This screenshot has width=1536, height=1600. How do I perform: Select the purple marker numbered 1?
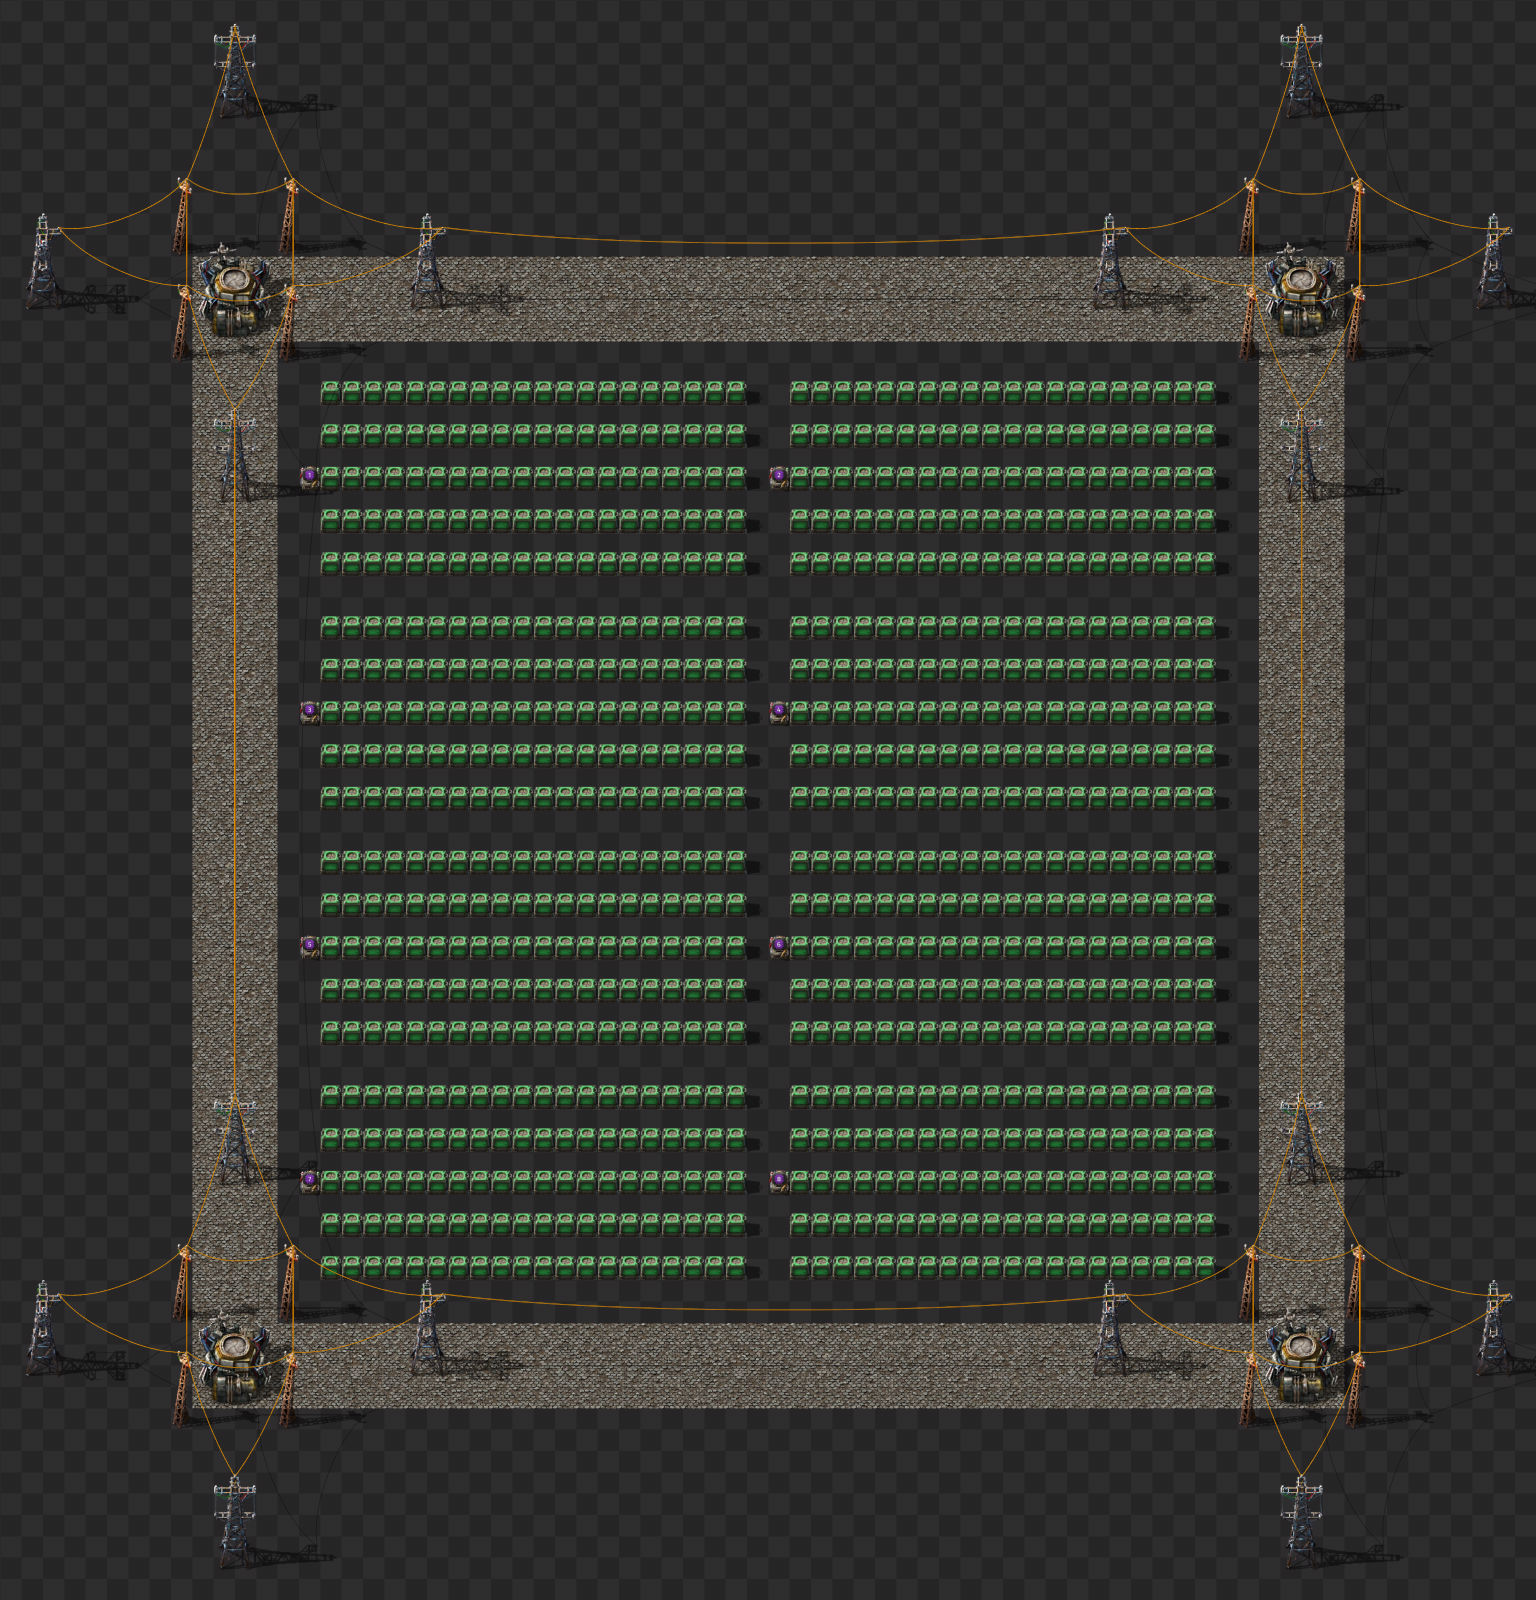[310, 477]
